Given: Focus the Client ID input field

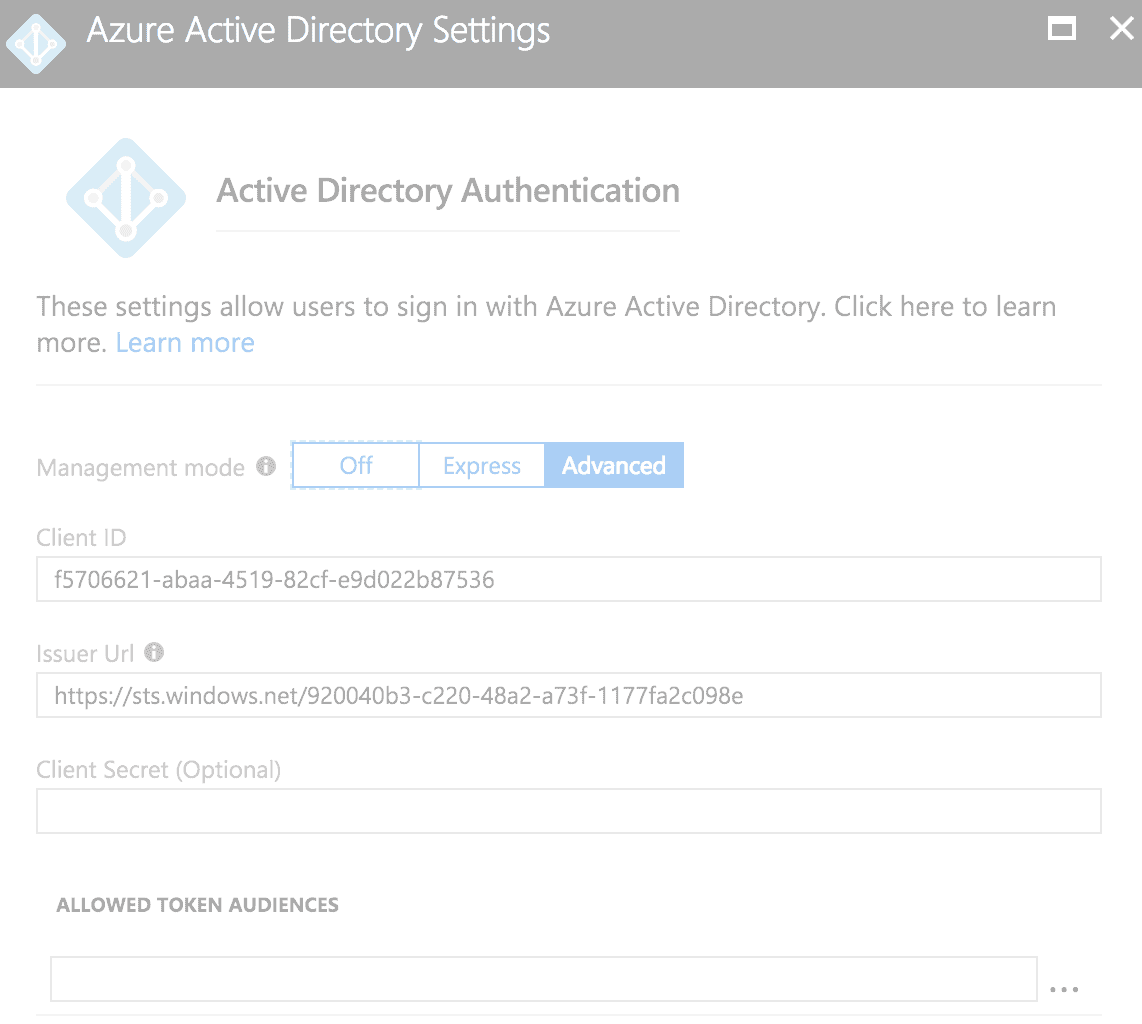Looking at the screenshot, I should pyautogui.click(x=569, y=579).
